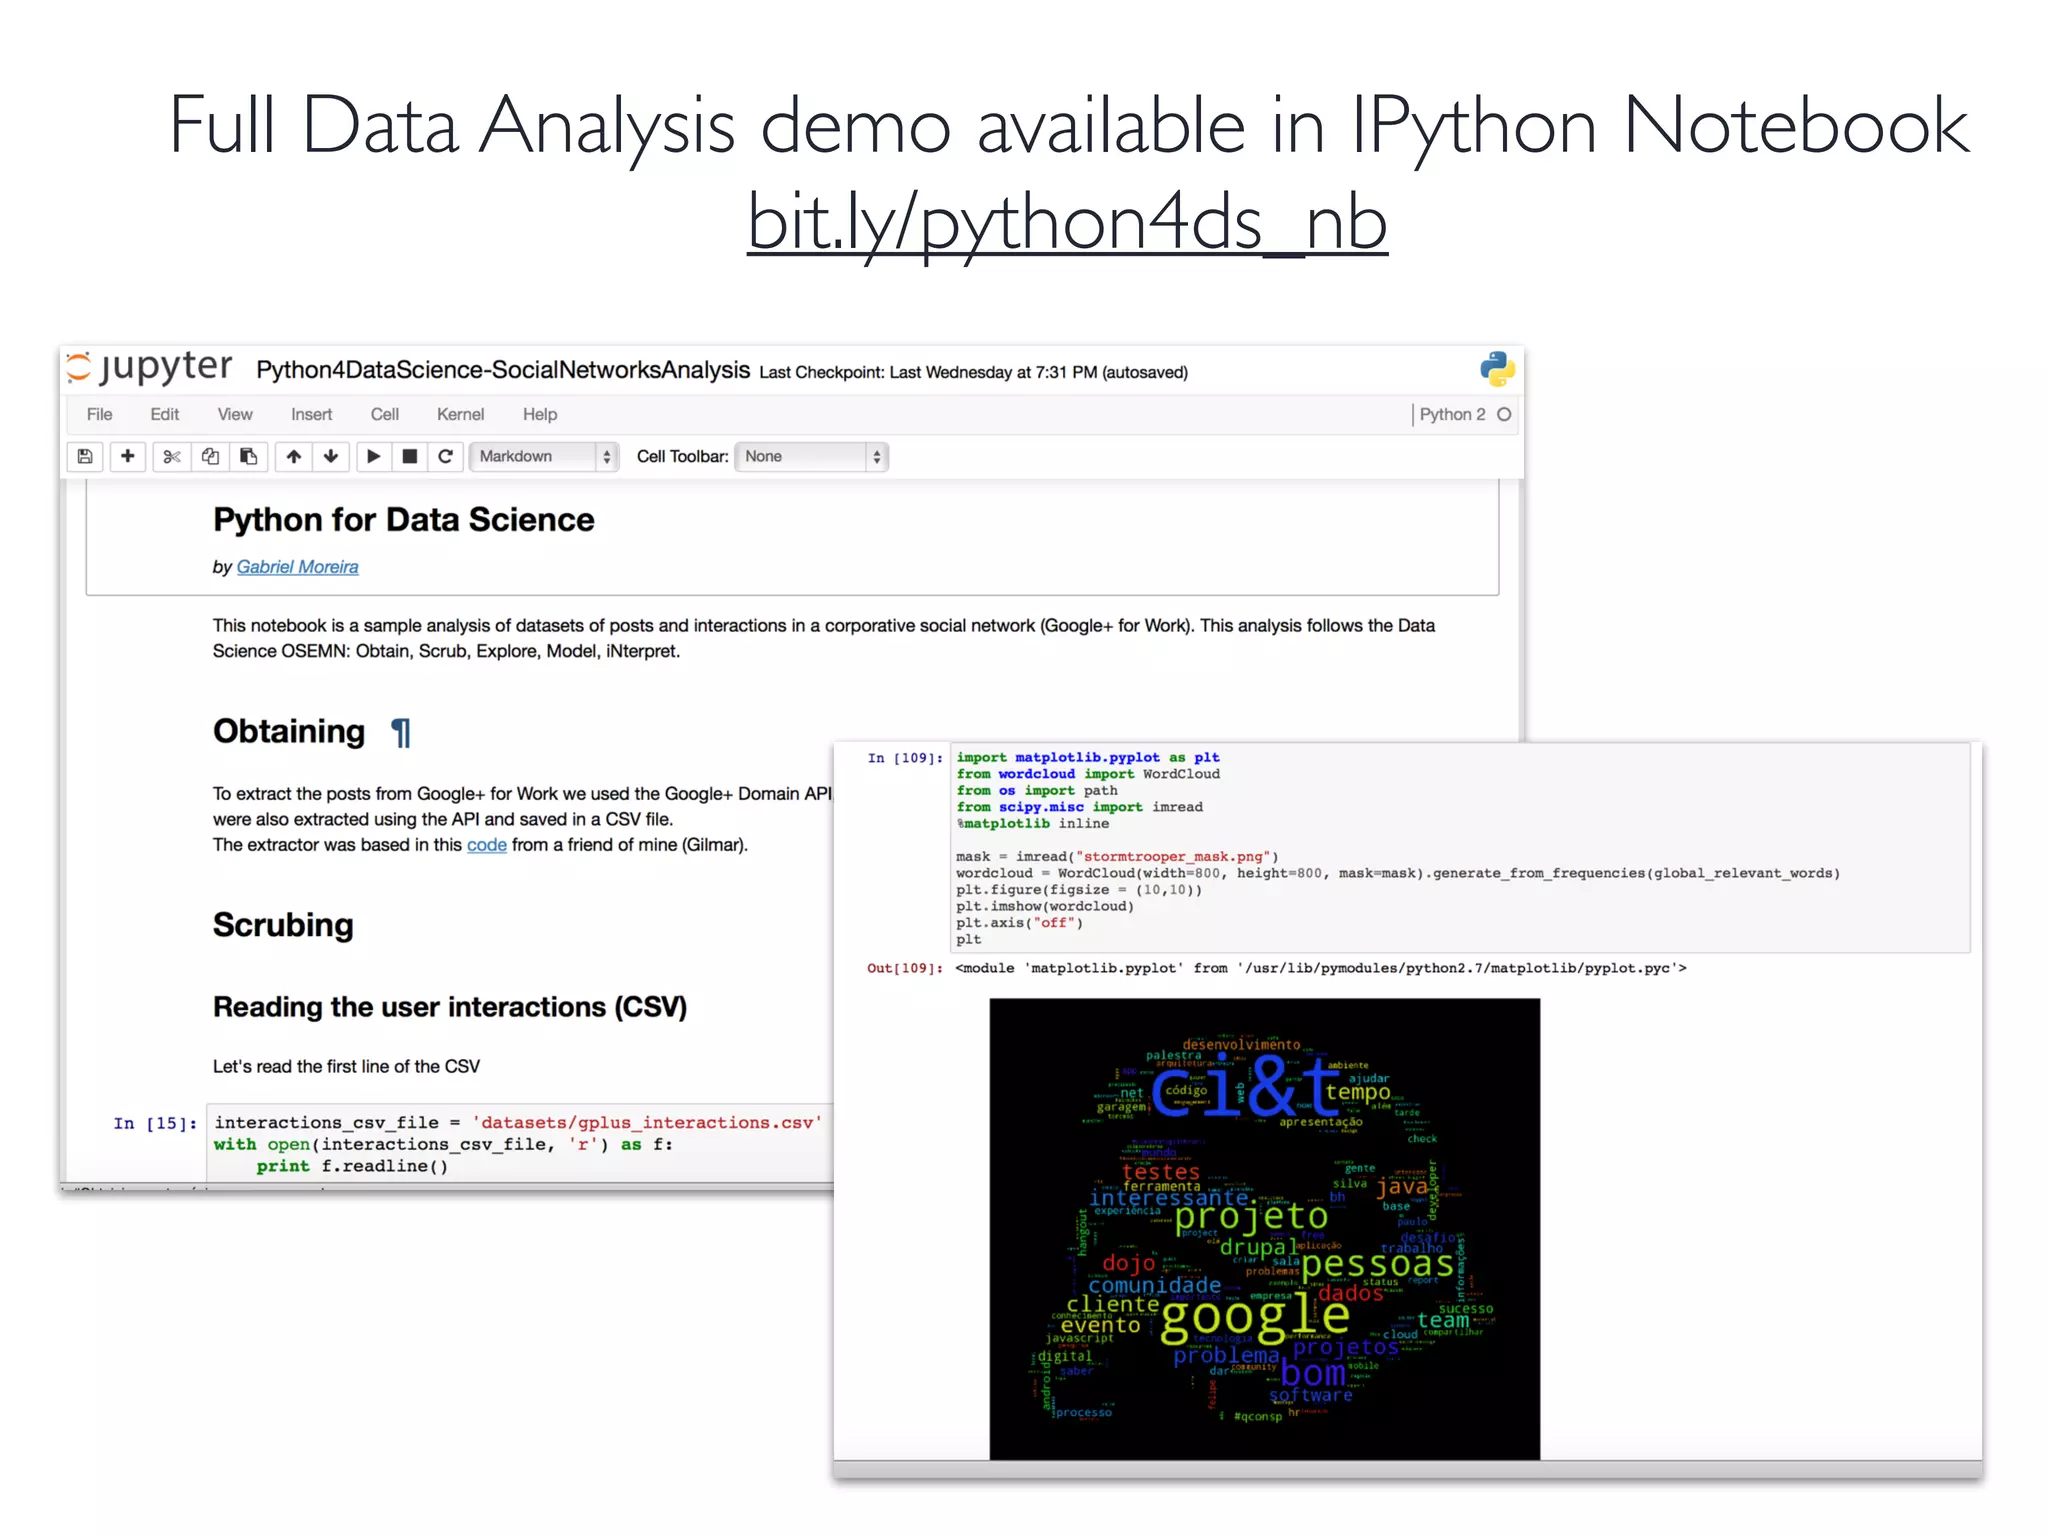Move the cell up with the arrow icon
This screenshot has width=2048, height=1536.
pyautogui.click(x=294, y=457)
